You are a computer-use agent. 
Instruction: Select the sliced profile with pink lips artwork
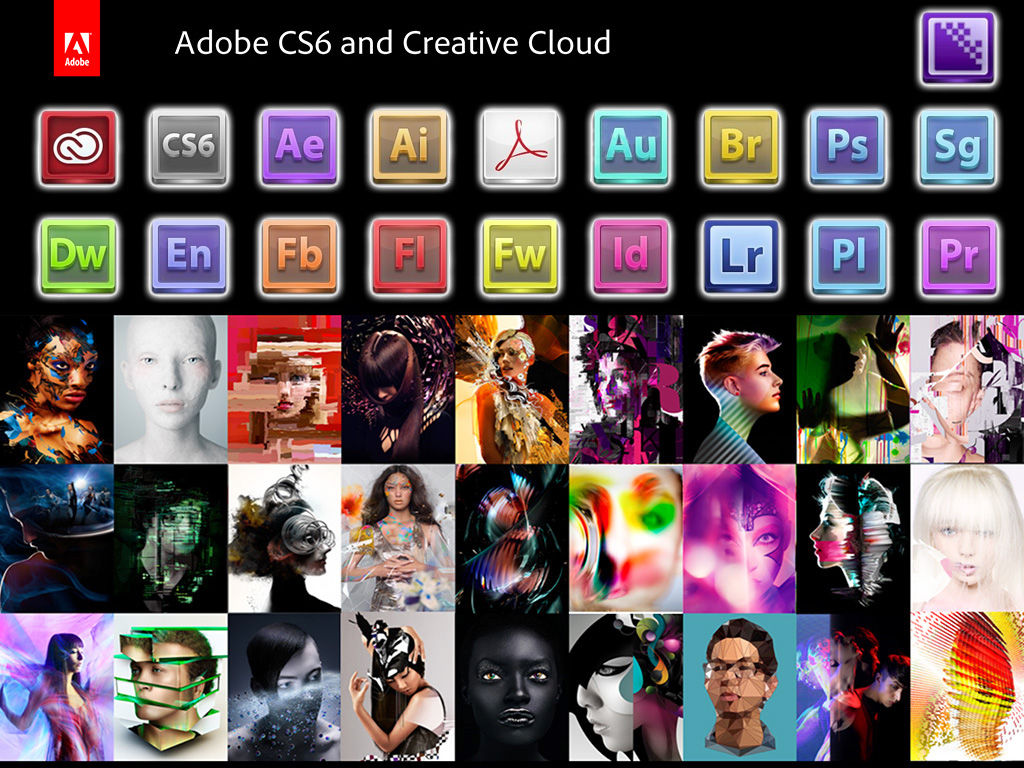(x=853, y=538)
